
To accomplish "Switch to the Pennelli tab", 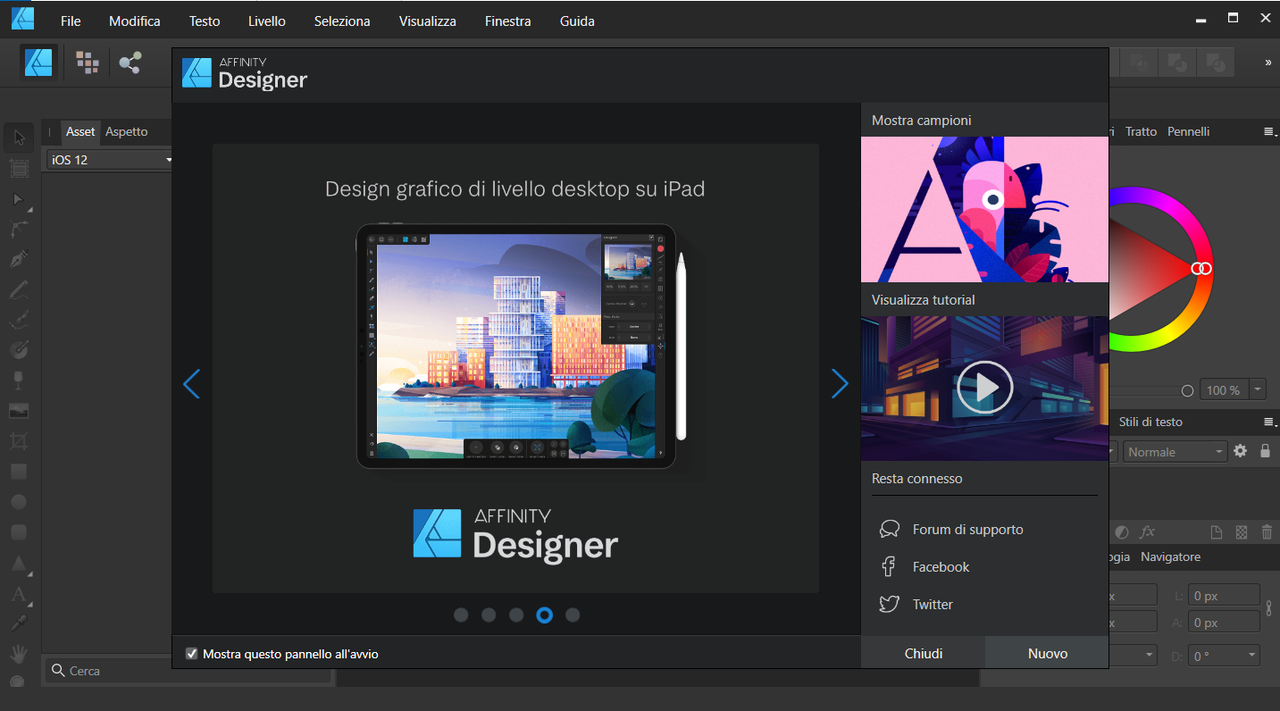I will (1188, 131).
